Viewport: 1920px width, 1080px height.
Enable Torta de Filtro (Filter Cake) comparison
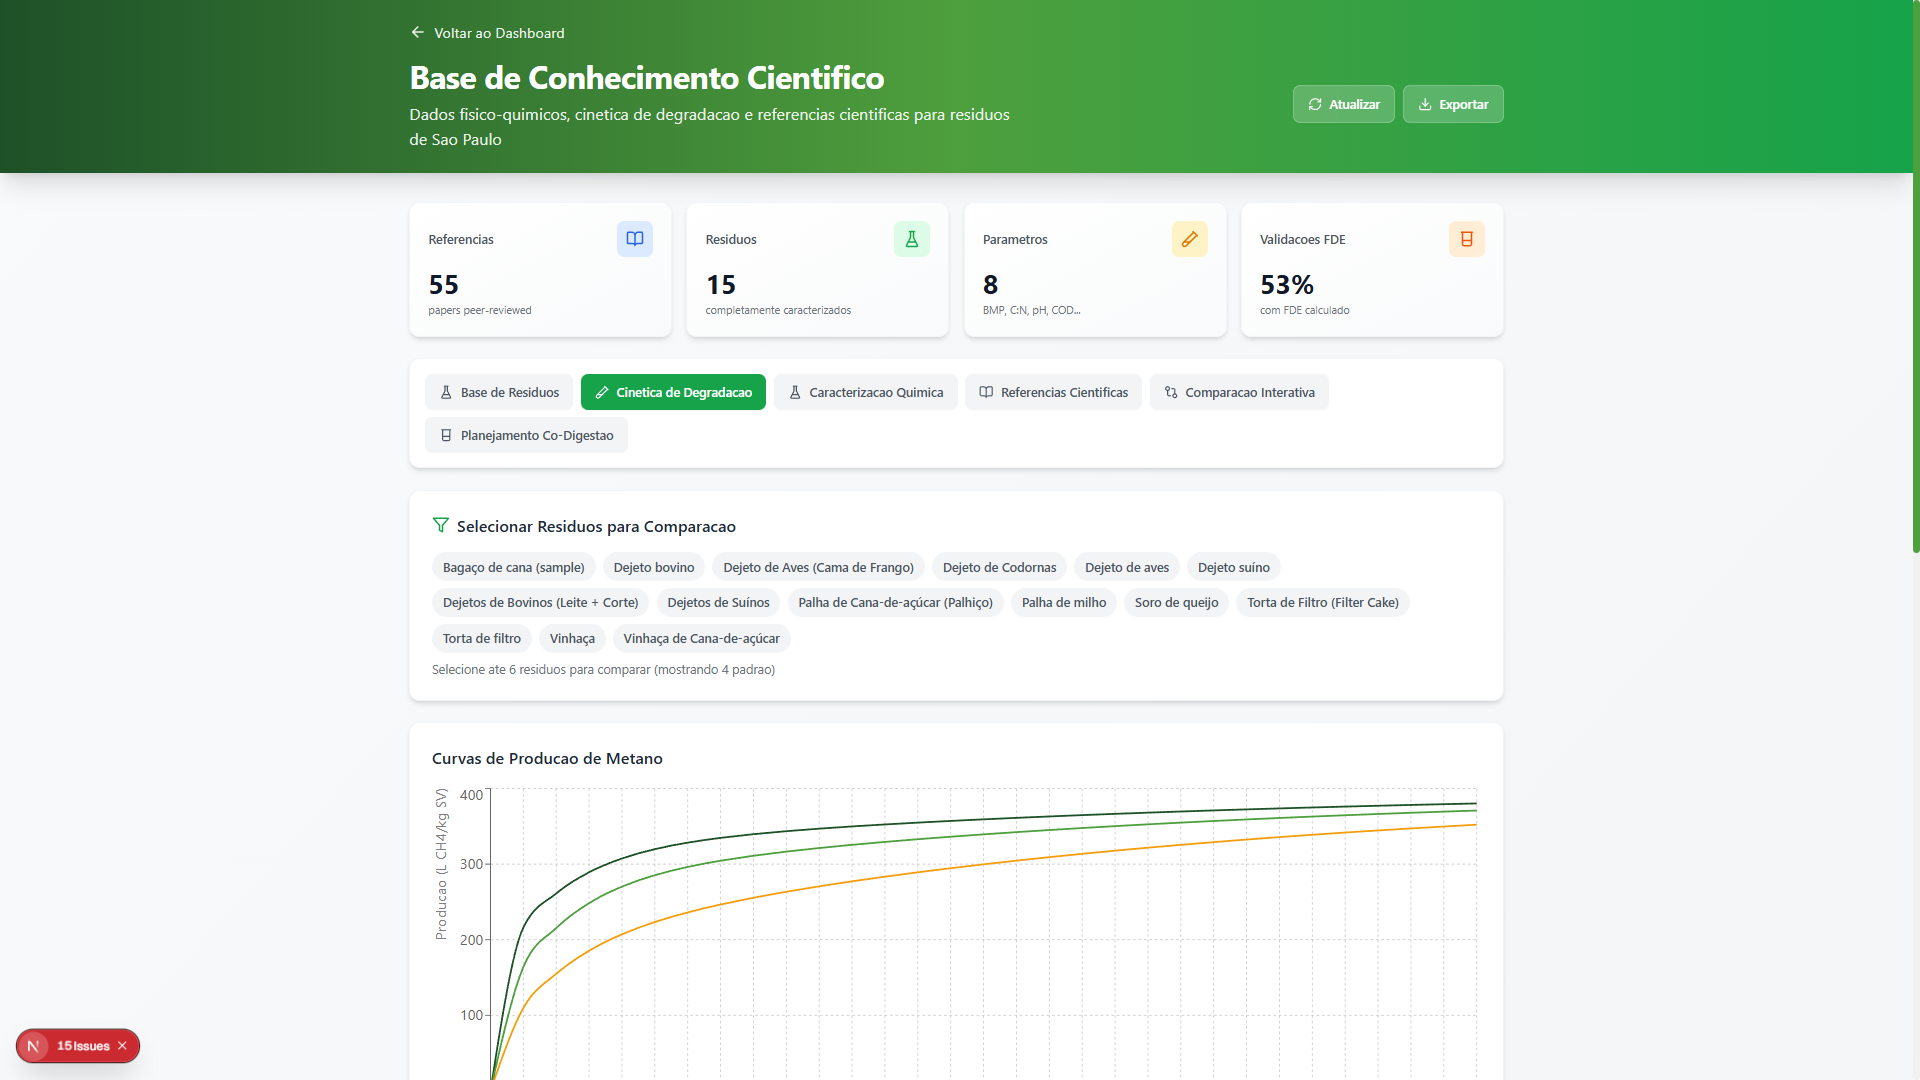click(x=1322, y=602)
